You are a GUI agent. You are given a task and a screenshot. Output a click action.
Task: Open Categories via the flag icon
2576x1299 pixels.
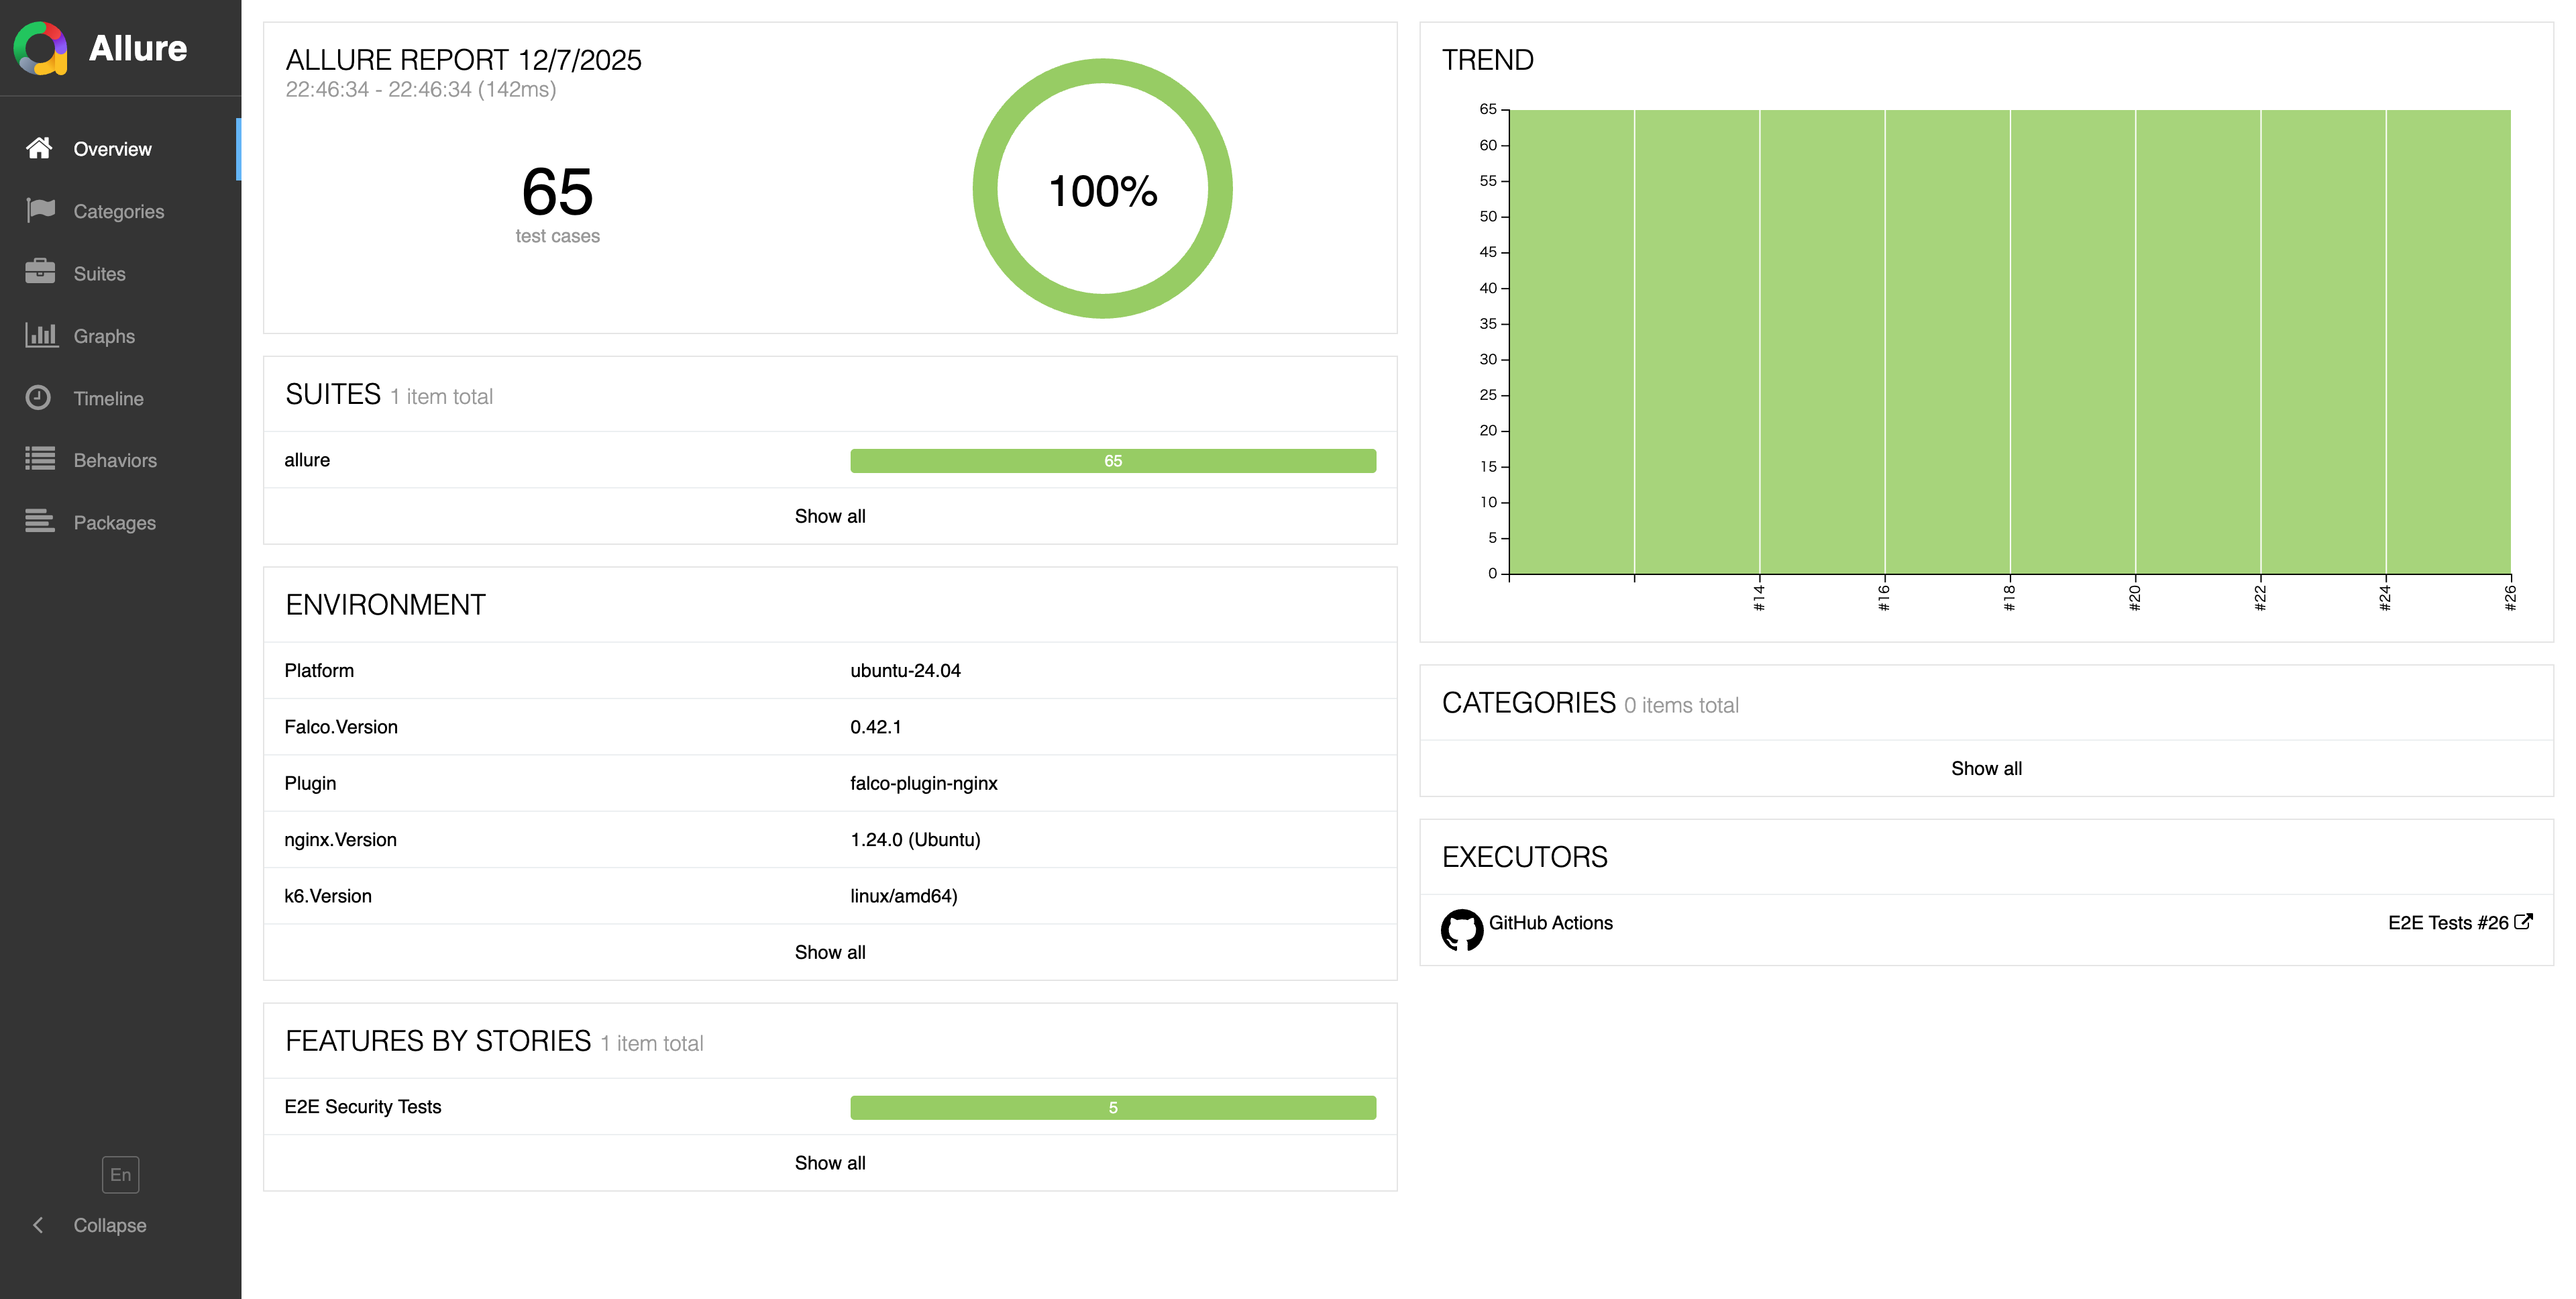pyautogui.click(x=40, y=210)
